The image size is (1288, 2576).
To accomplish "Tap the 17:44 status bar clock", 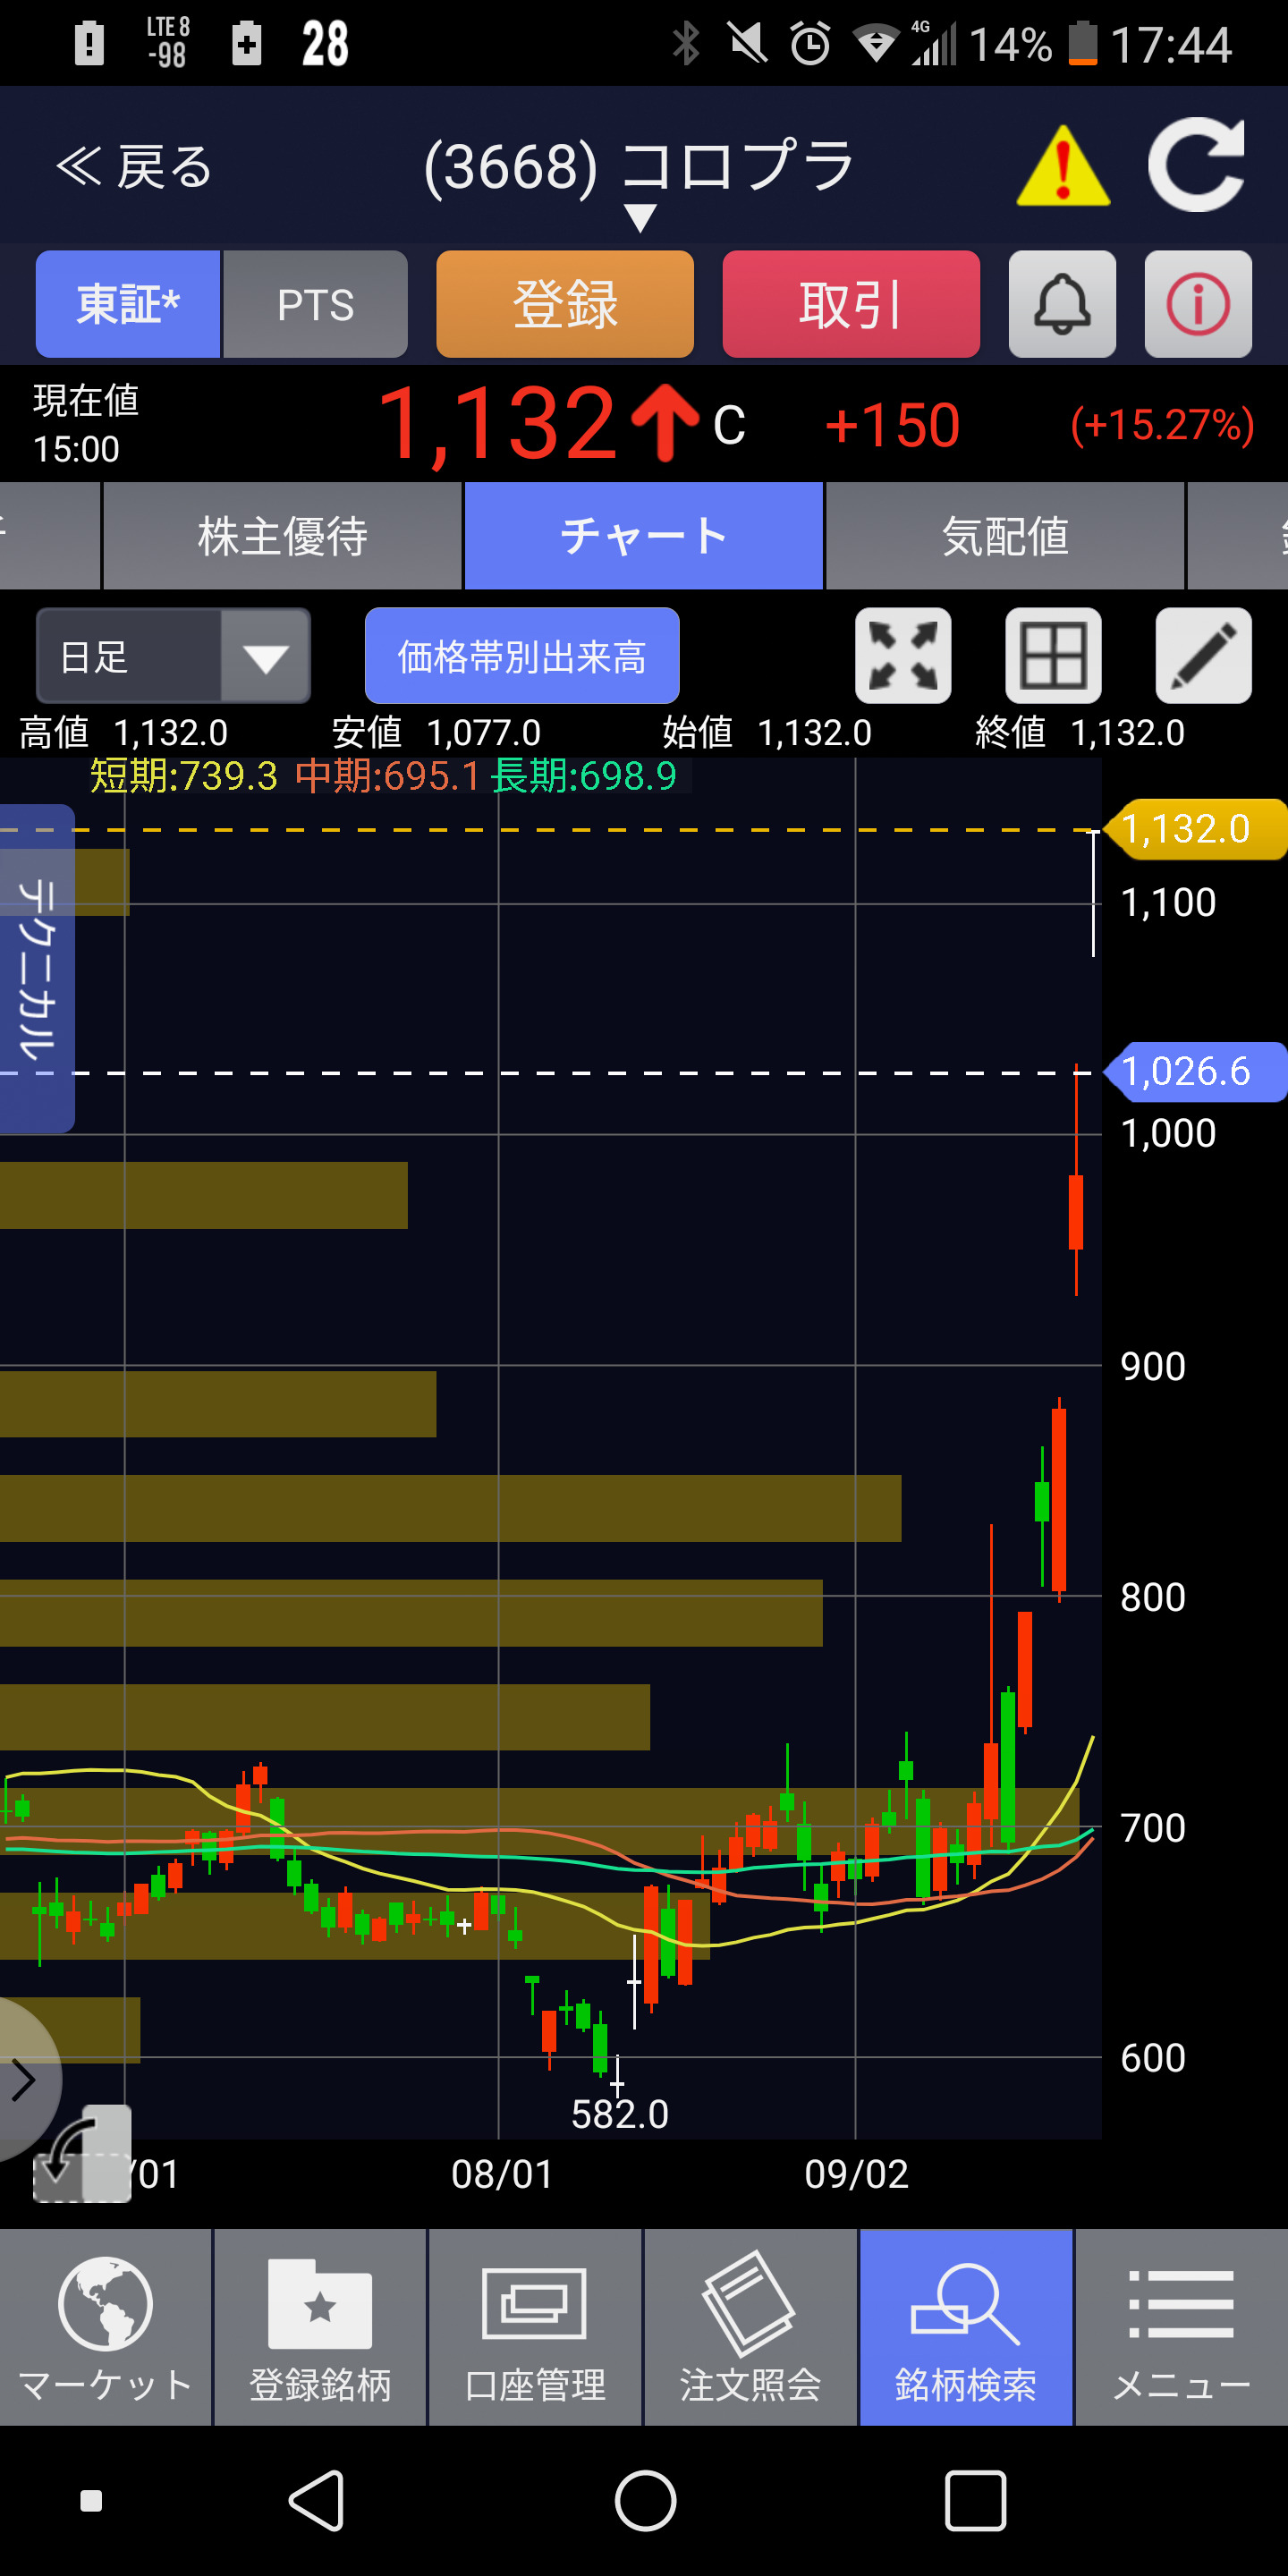I will 1171,45.
